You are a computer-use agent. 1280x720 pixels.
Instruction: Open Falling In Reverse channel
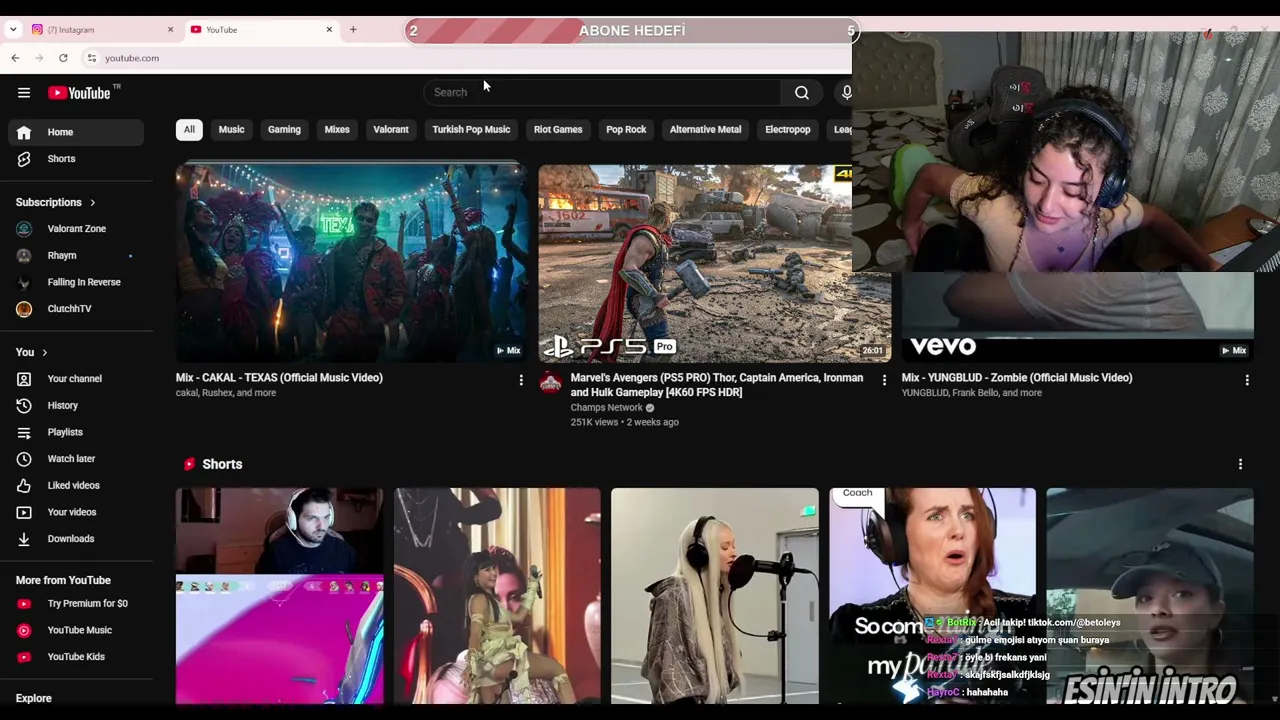click(76, 282)
